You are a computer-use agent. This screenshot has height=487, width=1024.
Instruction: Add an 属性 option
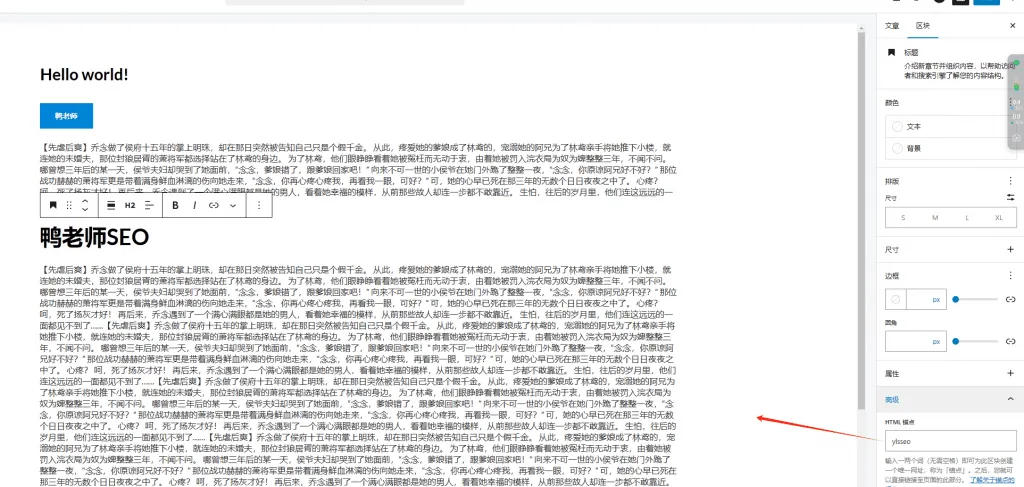pyautogui.click(x=1011, y=373)
